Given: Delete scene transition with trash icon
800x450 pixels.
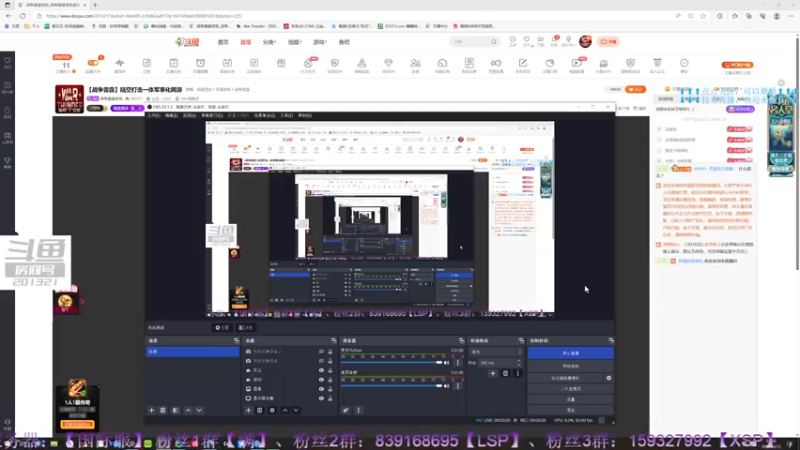Looking at the screenshot, I should [x=506, y=373].
